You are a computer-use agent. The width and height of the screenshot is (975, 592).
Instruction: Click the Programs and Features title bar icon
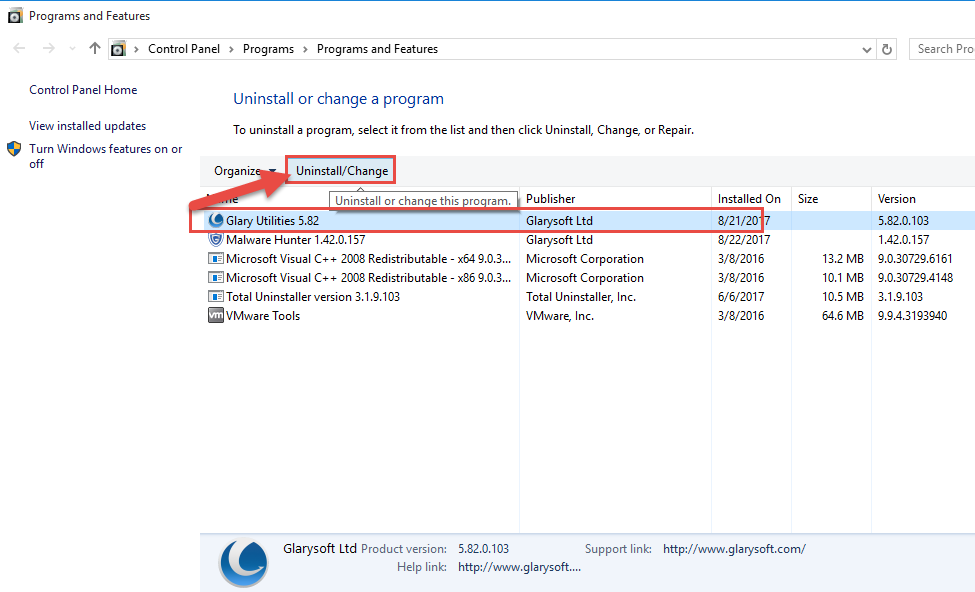(x=15, y=16)
